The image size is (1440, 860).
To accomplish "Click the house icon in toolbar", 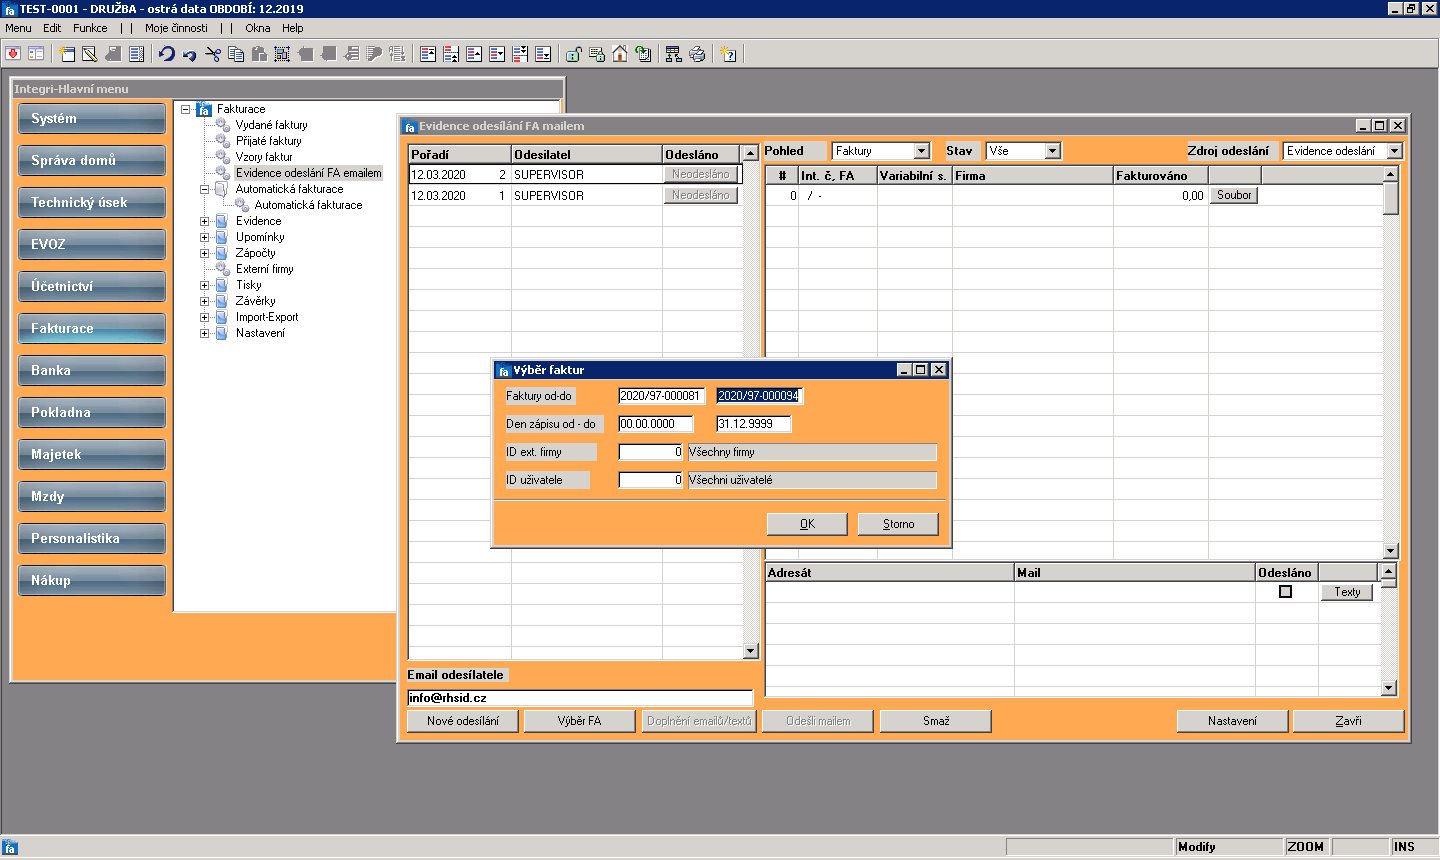I will click(620, 54).
